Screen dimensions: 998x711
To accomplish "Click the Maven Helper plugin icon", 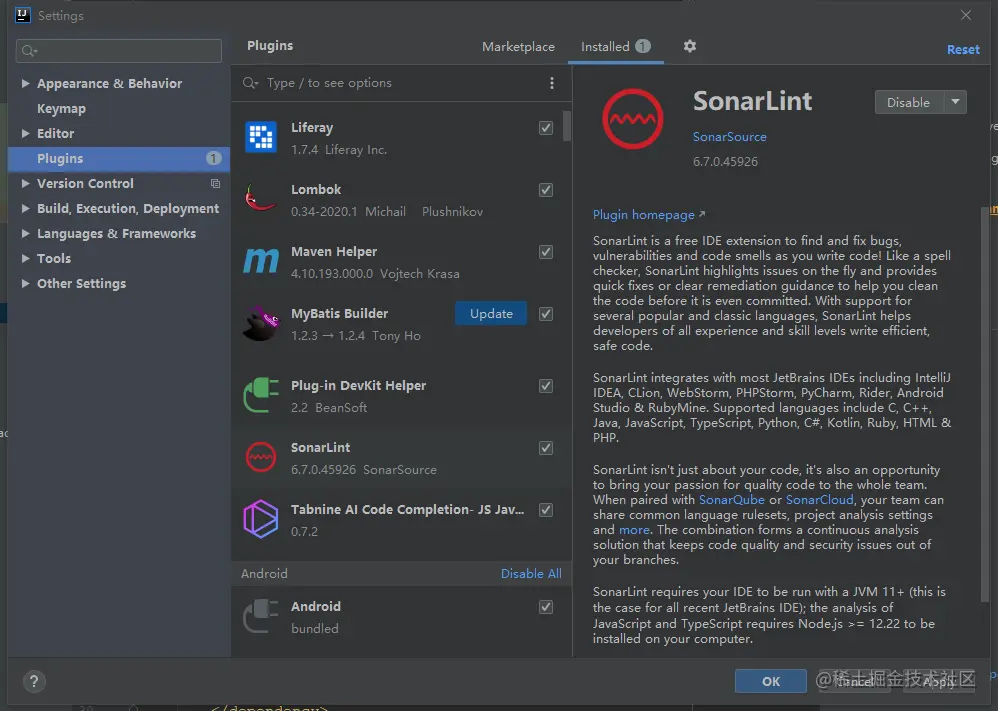I will (261, 261).
